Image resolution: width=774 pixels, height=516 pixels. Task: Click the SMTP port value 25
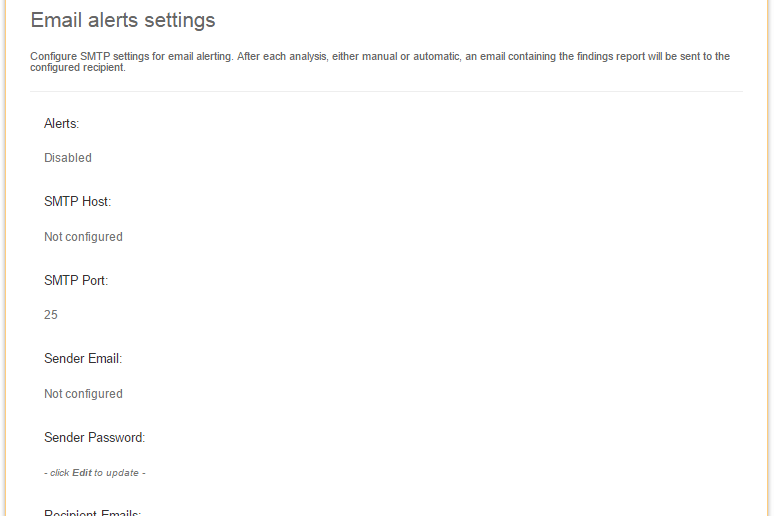51,315
